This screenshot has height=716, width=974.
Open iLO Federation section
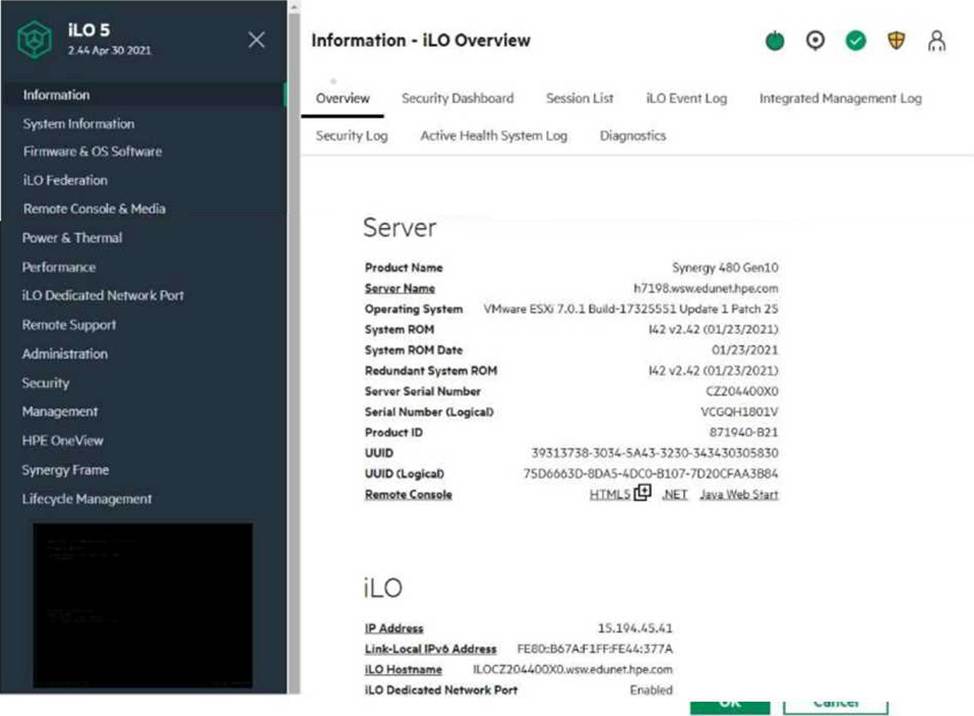(65, 180)
